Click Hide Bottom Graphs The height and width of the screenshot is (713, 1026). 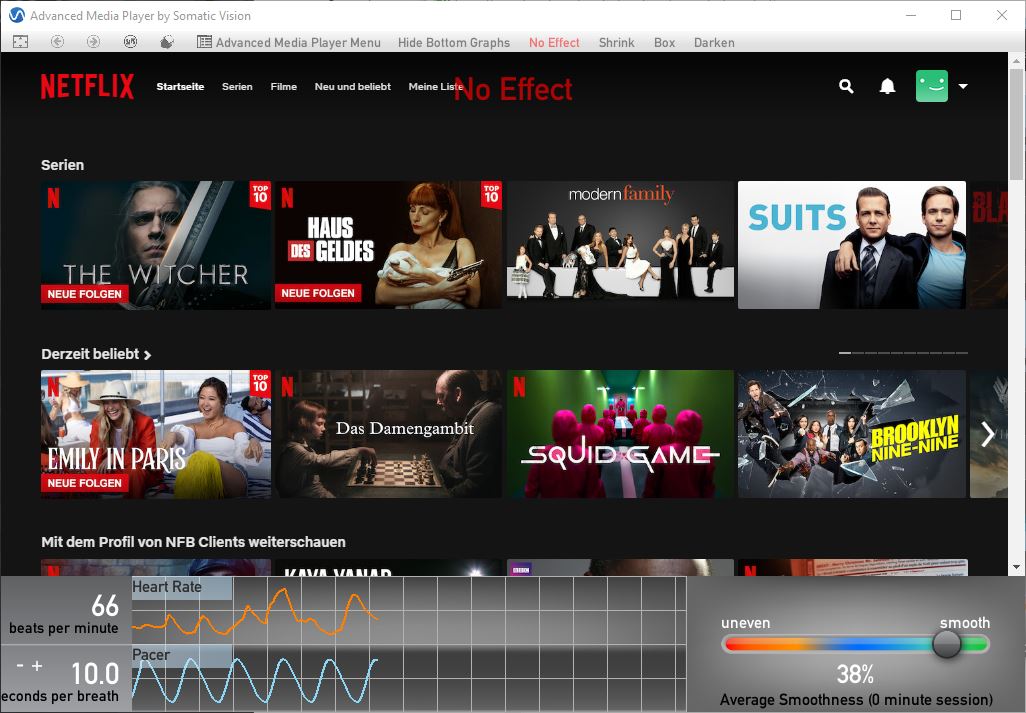click(453, 43)
